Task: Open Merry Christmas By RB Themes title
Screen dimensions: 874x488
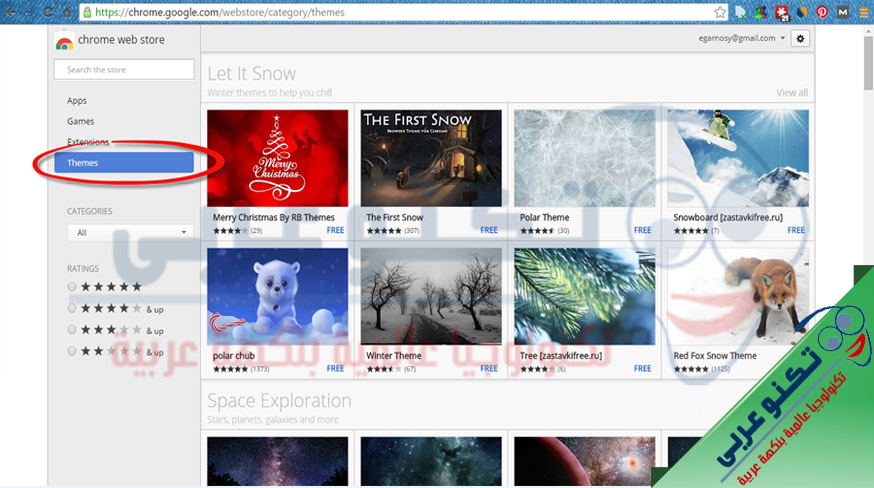Action: (274, 218)
